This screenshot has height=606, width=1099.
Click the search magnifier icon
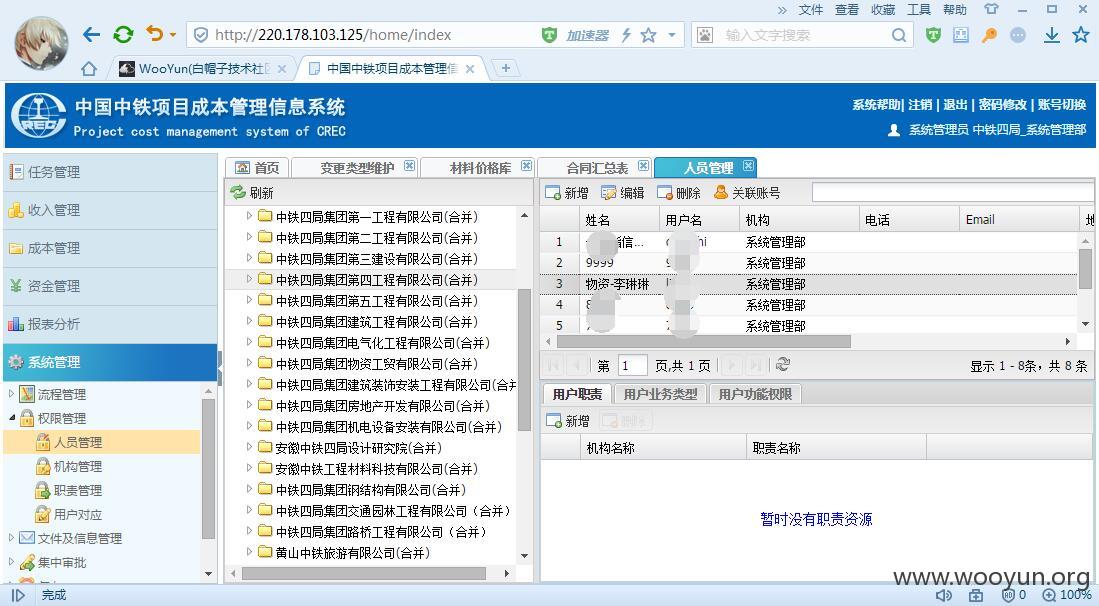(899, 35)
